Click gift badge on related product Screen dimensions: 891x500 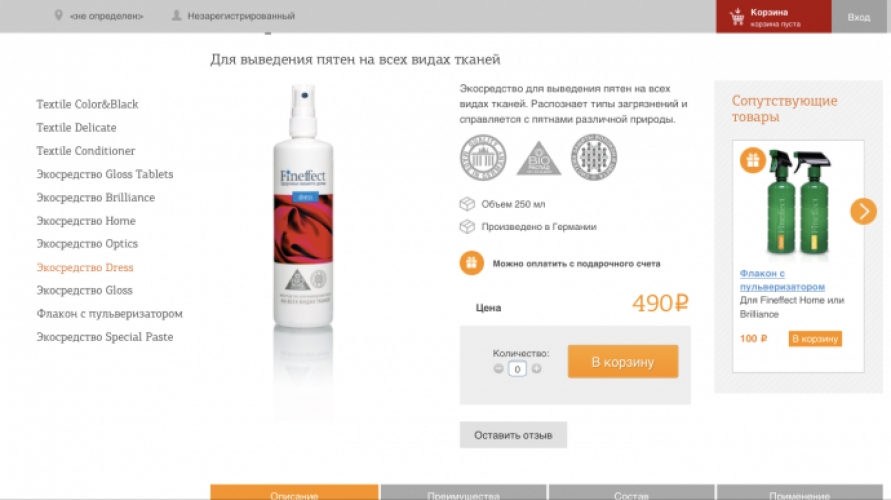click(x=752, y=160)
